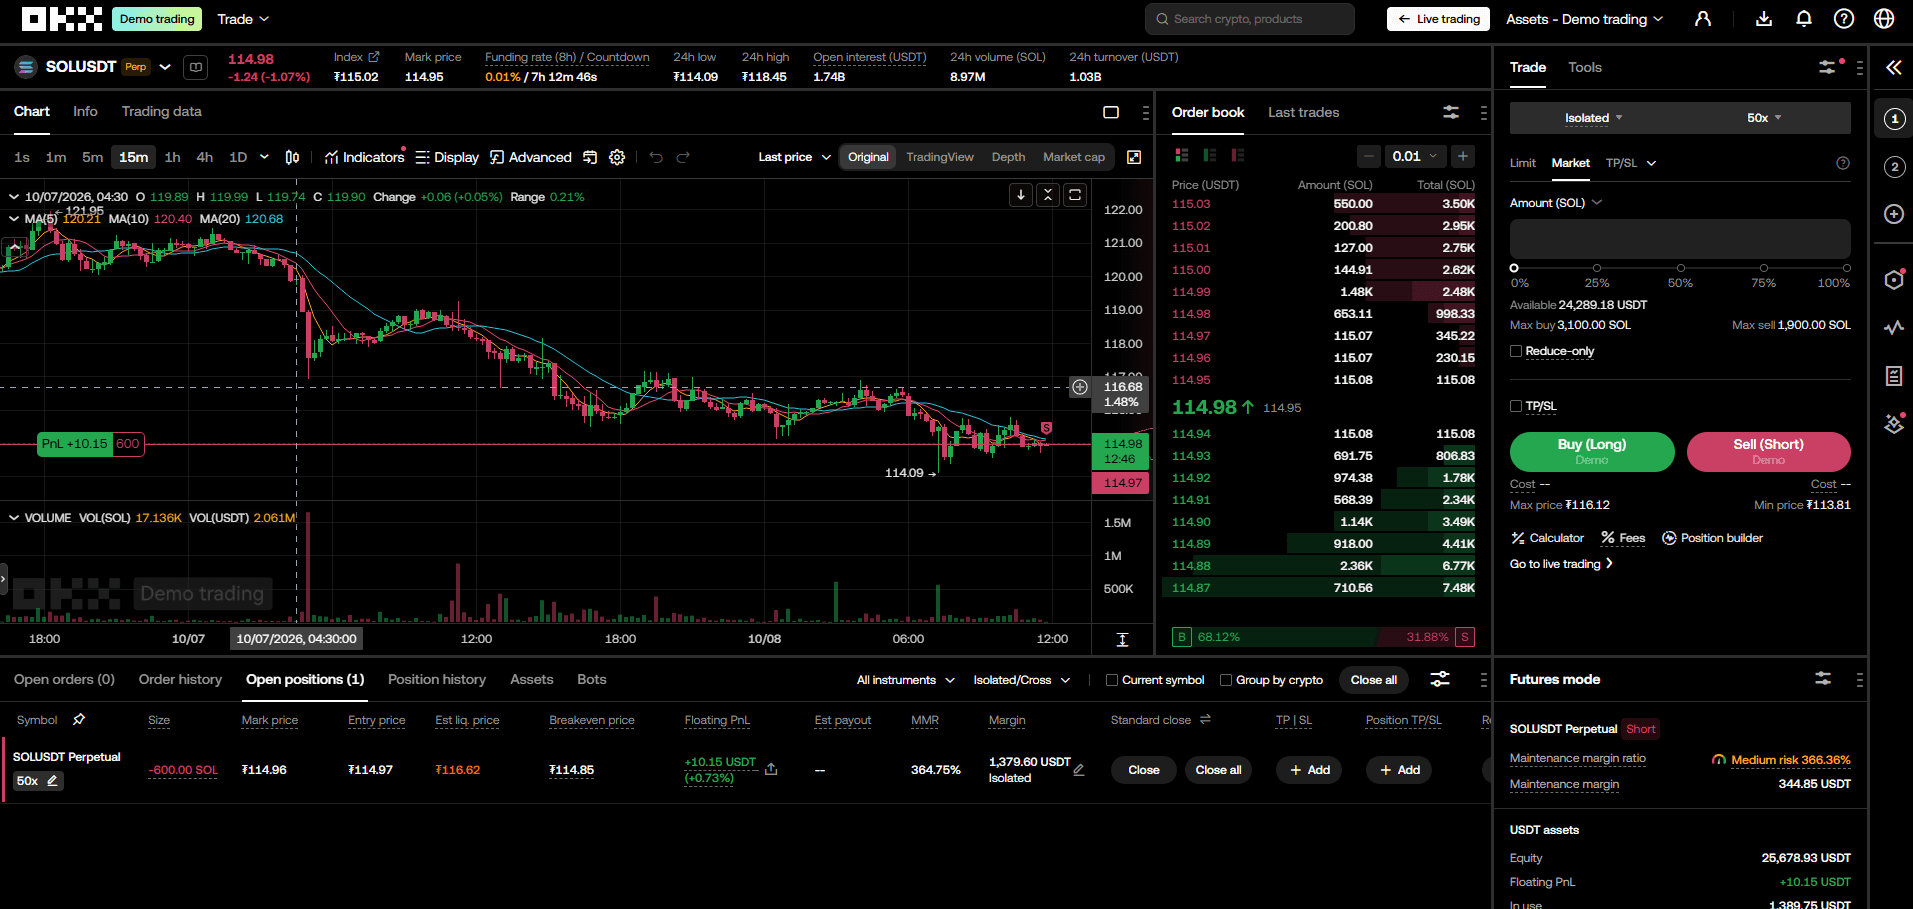Show order book with both sides view
The image size is (1913, 909).
click(1182, 155)
